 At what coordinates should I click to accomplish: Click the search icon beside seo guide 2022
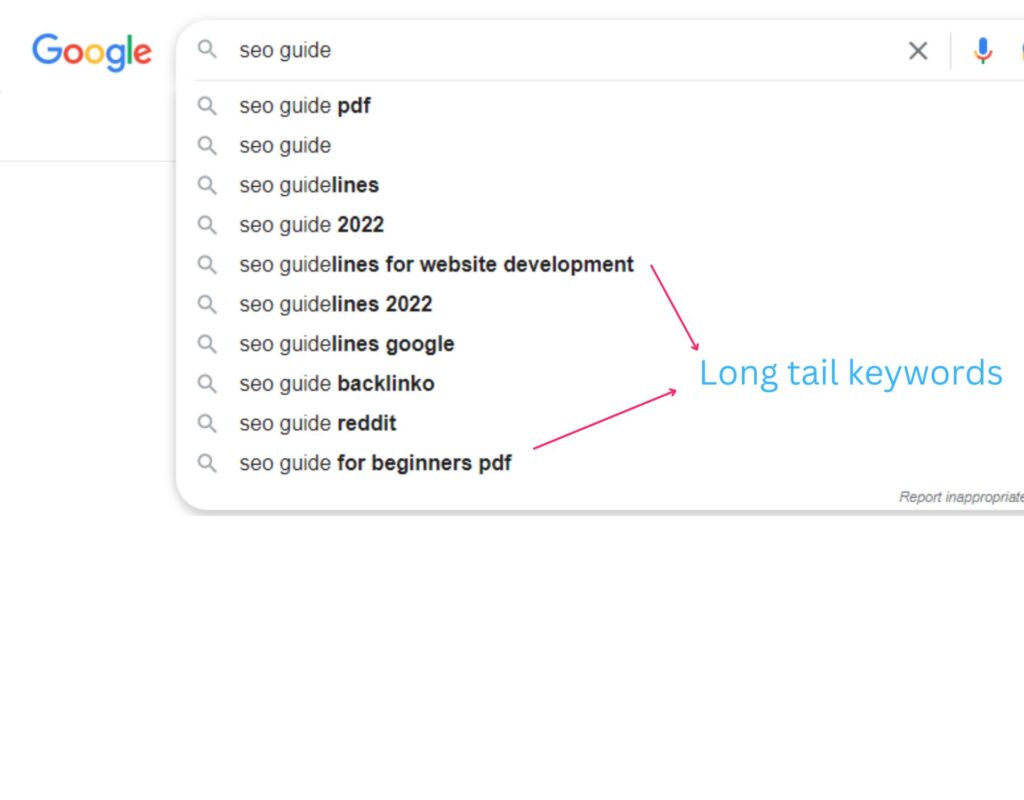tap(207, 224)
